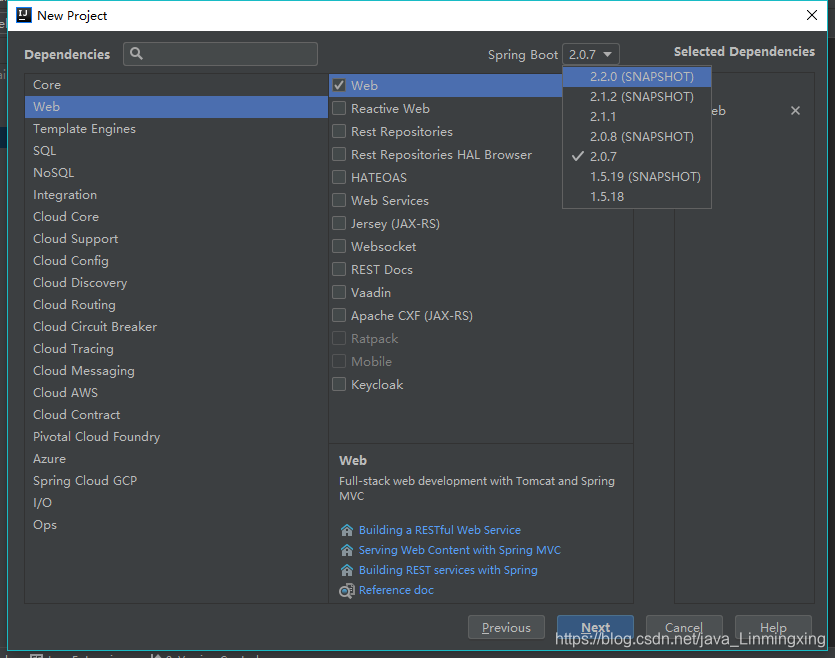
Task: Select the Cloud Contract category
Action: [176, 415]
